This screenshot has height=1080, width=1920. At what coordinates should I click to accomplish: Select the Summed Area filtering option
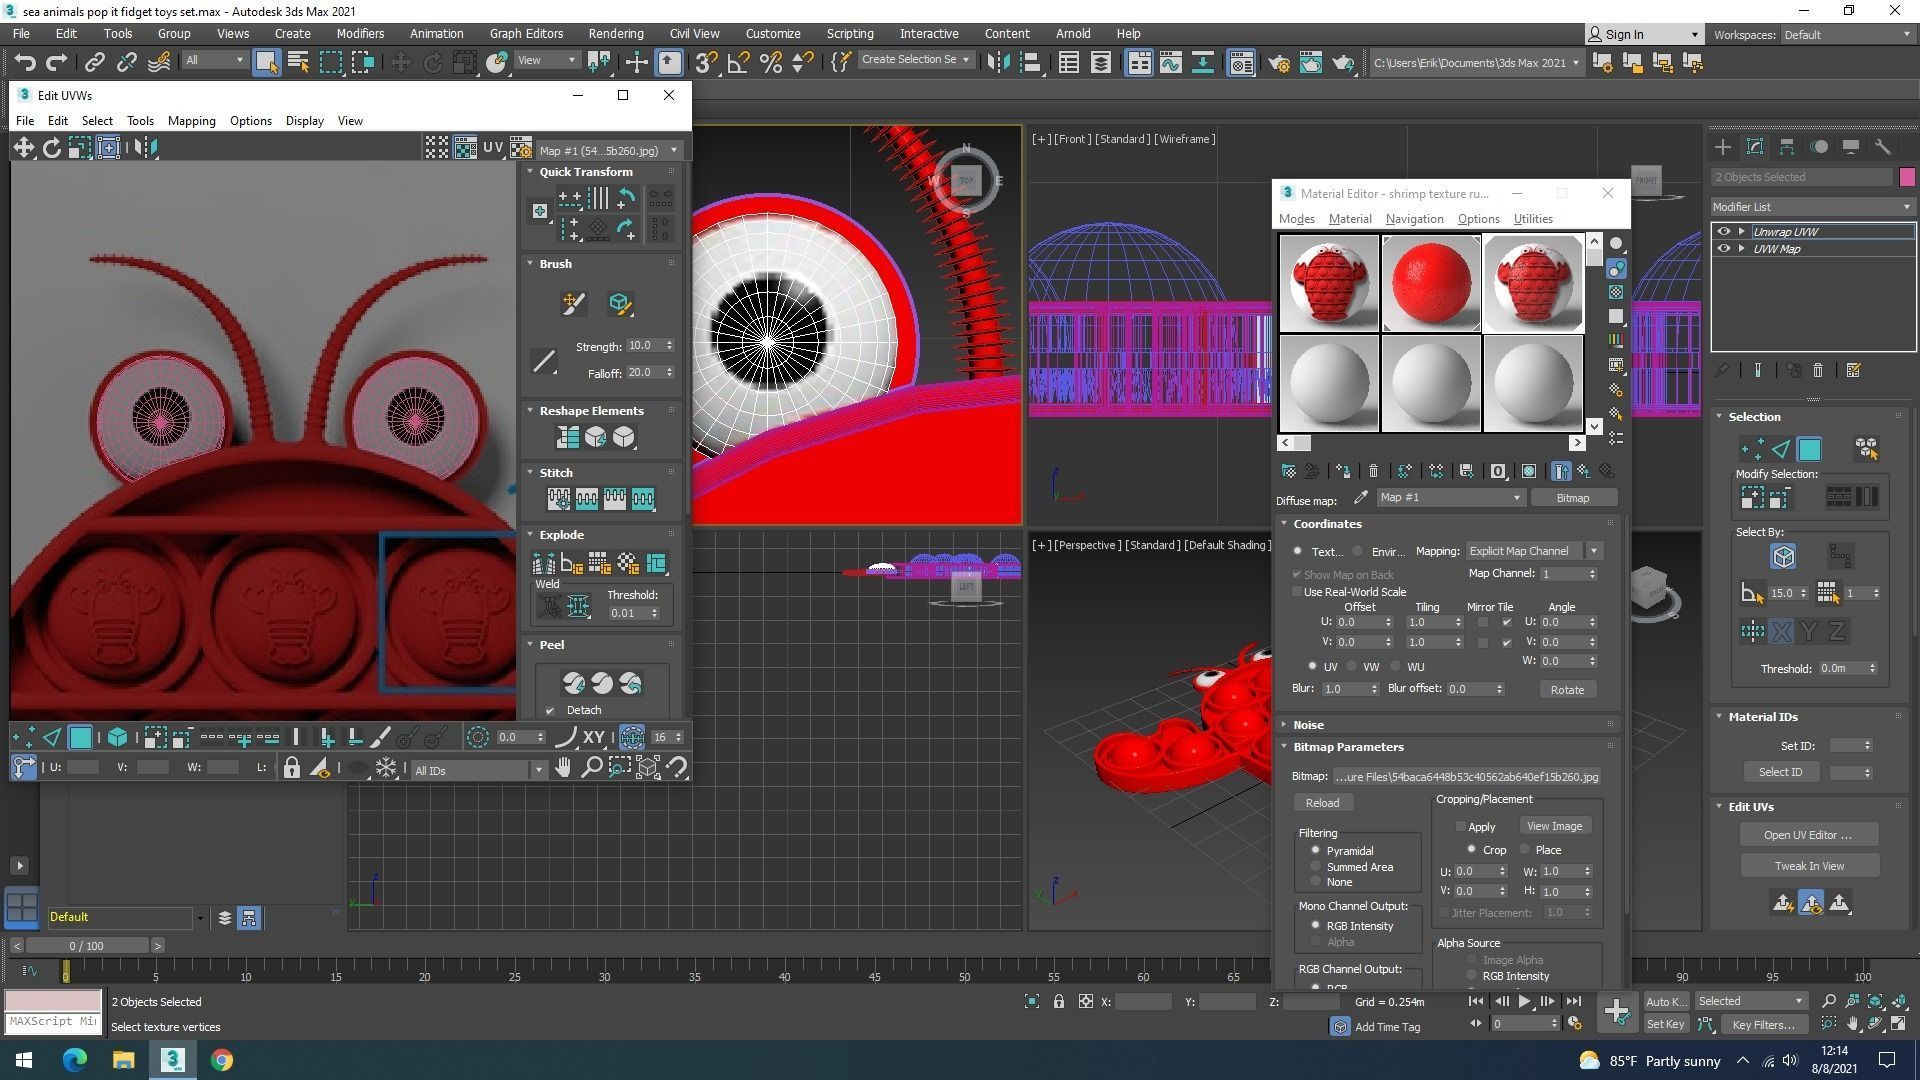(x=1315, y=867)
